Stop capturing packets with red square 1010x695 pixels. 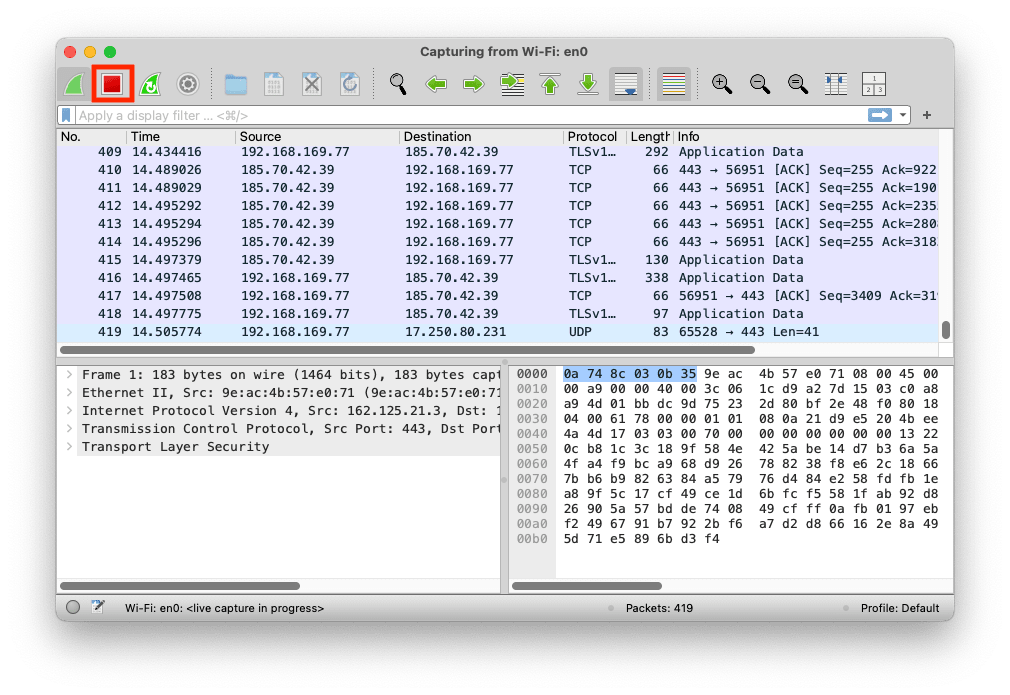pyautogui.click(x=113, y=84)
